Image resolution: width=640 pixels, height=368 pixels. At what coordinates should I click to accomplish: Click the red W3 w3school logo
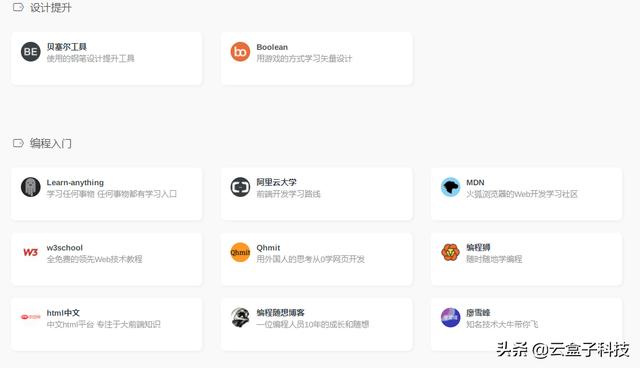tap(31, 253)
